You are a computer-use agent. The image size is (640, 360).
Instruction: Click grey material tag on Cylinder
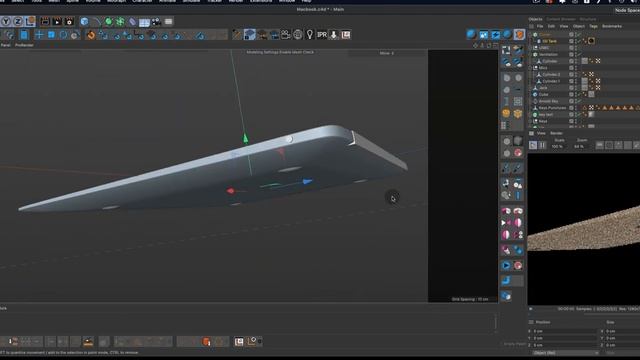tap(584, 61)
